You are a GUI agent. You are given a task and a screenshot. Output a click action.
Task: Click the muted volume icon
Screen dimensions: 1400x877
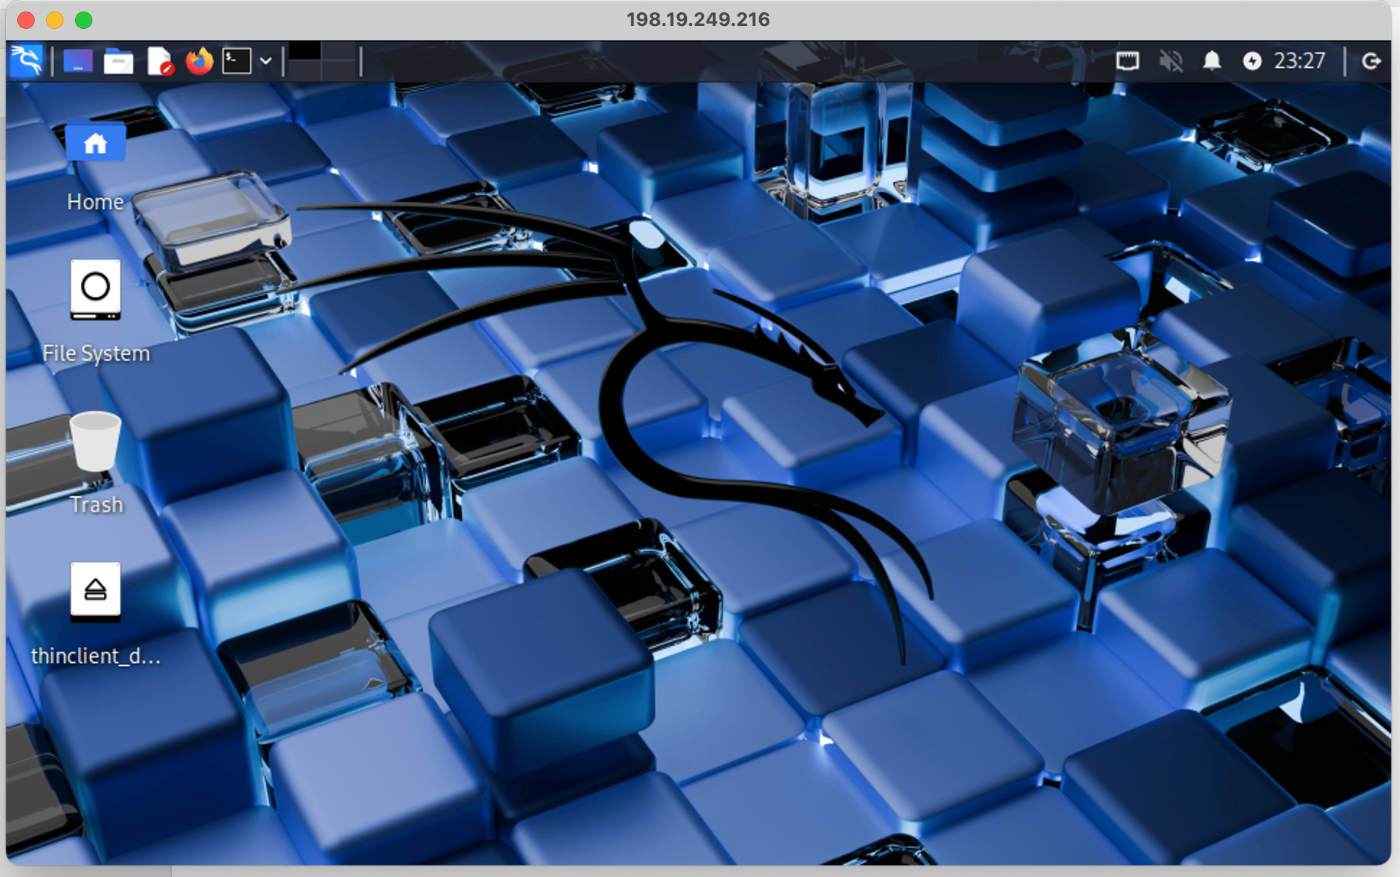[1171, 61]
